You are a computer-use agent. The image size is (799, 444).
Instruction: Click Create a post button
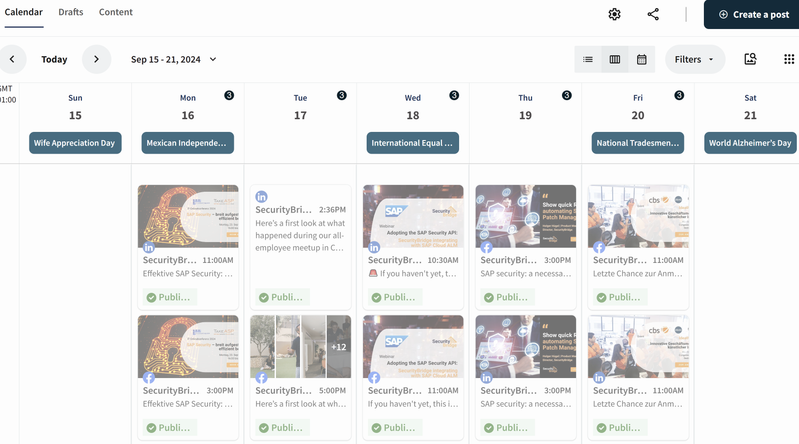click(x=753, y=14)
